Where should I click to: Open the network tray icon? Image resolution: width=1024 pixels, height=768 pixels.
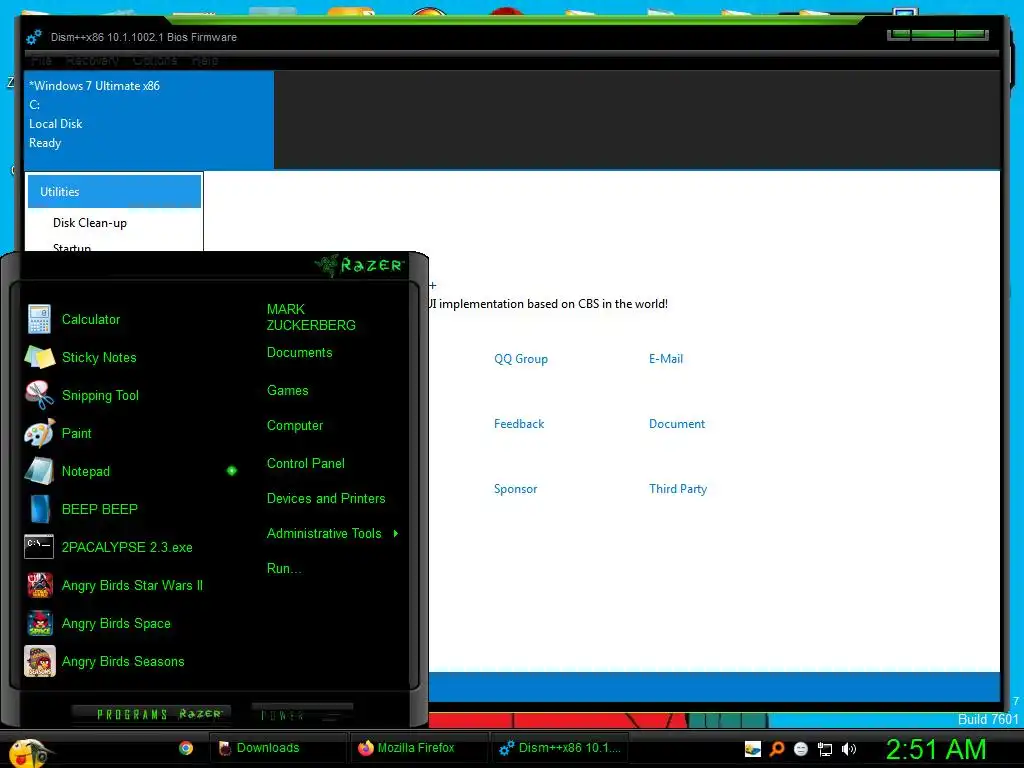825,749
